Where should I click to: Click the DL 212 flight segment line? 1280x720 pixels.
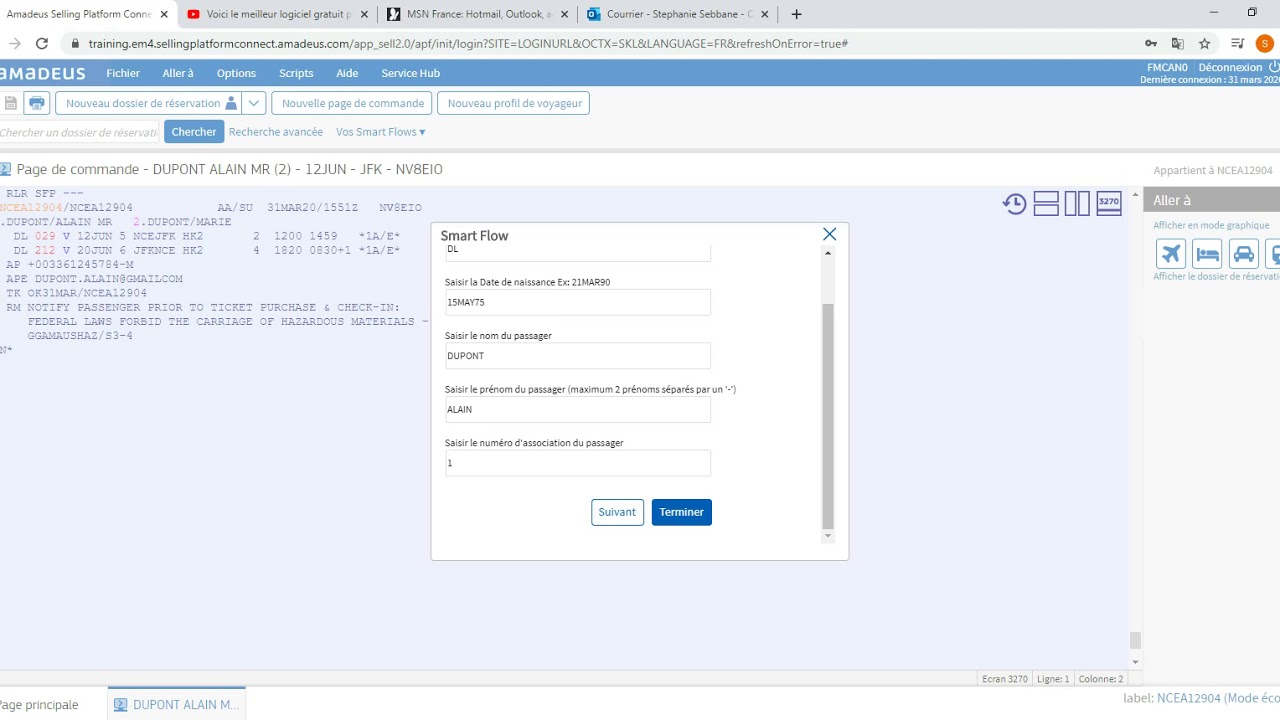click(x=207, y=250)
